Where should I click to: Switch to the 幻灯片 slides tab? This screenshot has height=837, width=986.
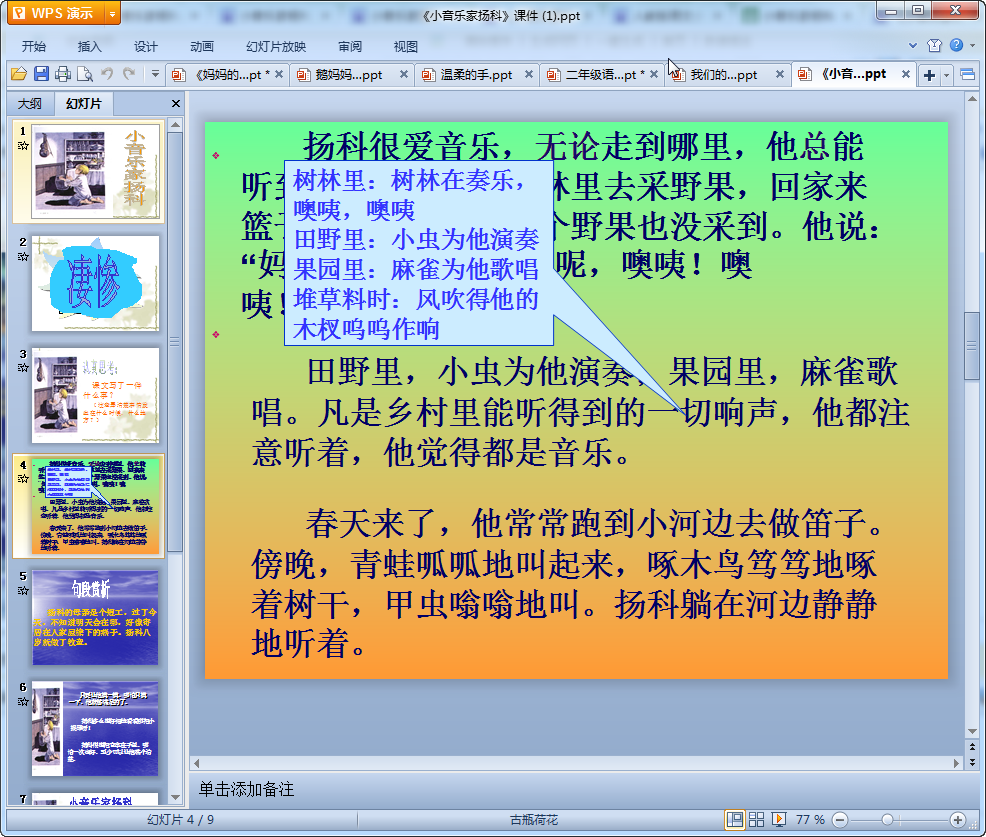click(84, 104)
